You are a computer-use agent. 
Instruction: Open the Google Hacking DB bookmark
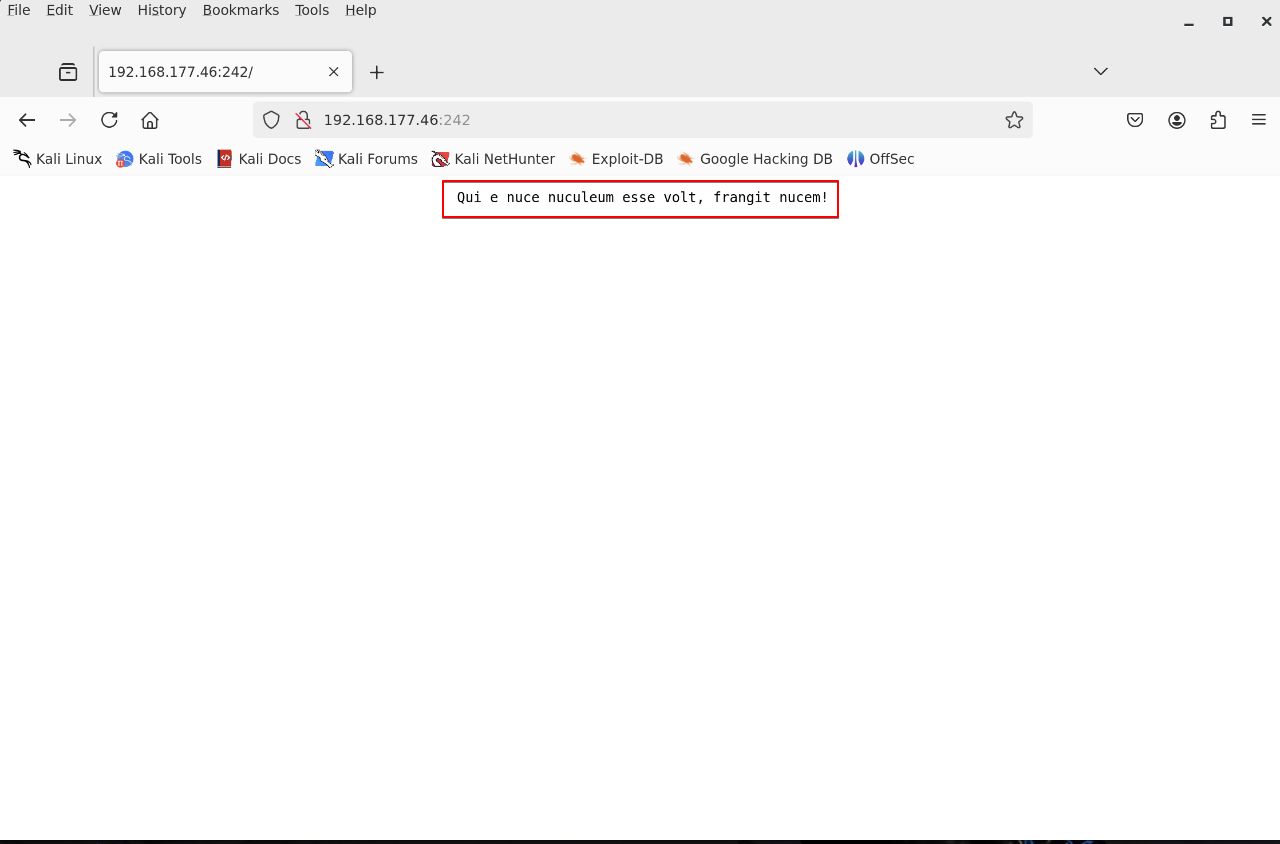pos(755,159)
